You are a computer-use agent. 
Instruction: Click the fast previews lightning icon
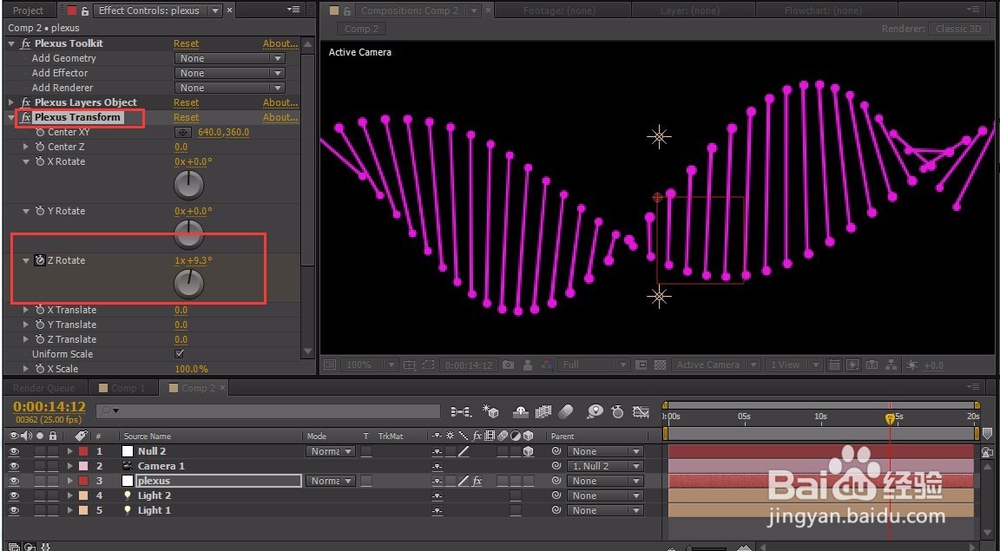[x=853, y=365]
